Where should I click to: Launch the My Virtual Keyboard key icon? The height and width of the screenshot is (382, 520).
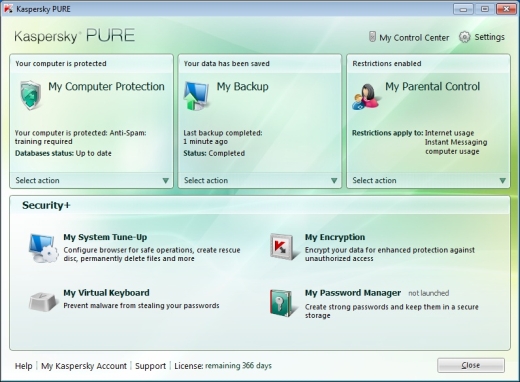[x=42, y=301]
